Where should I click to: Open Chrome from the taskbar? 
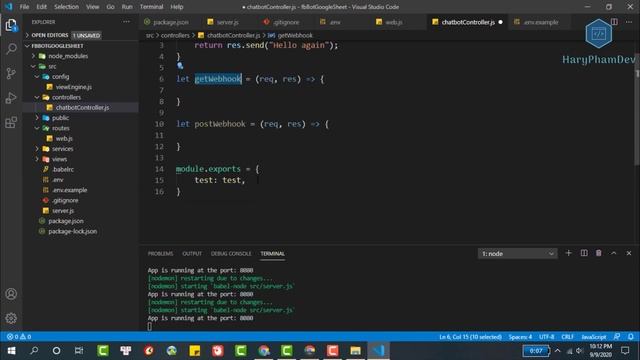[264, 351]
